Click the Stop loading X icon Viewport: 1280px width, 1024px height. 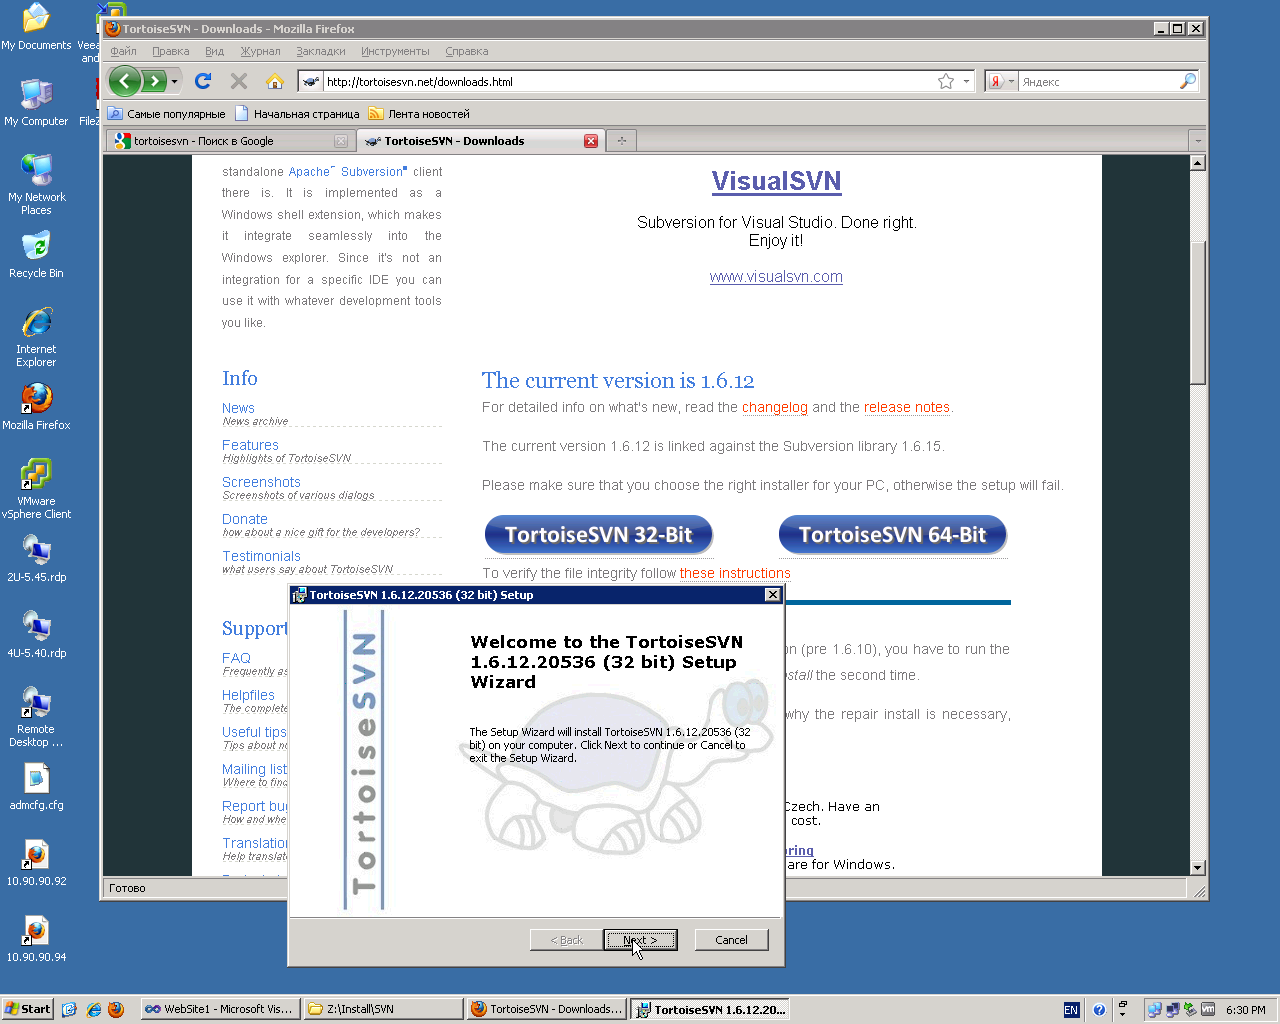click(x=239, y=81)
